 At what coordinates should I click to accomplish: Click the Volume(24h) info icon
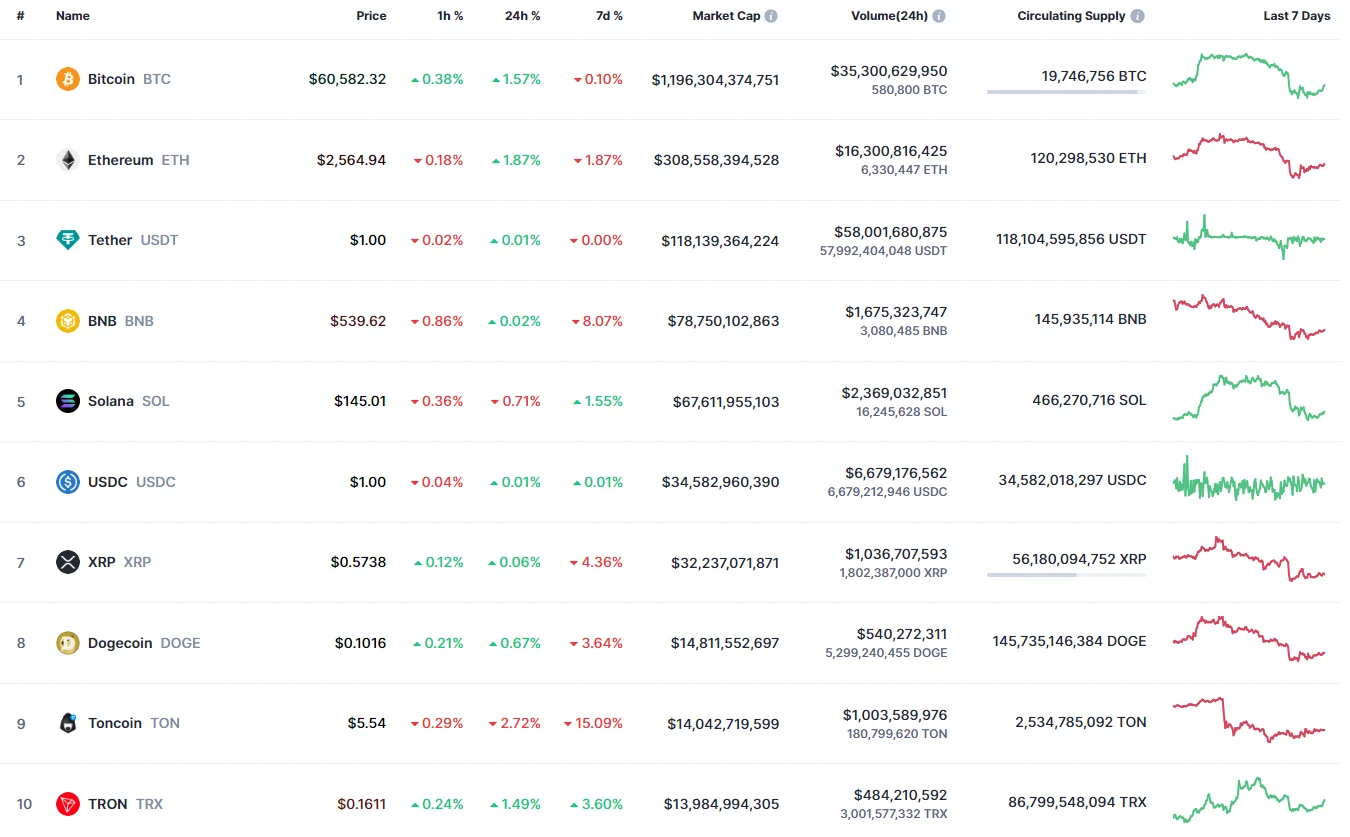pyautogui.click(x=939, y=16)
